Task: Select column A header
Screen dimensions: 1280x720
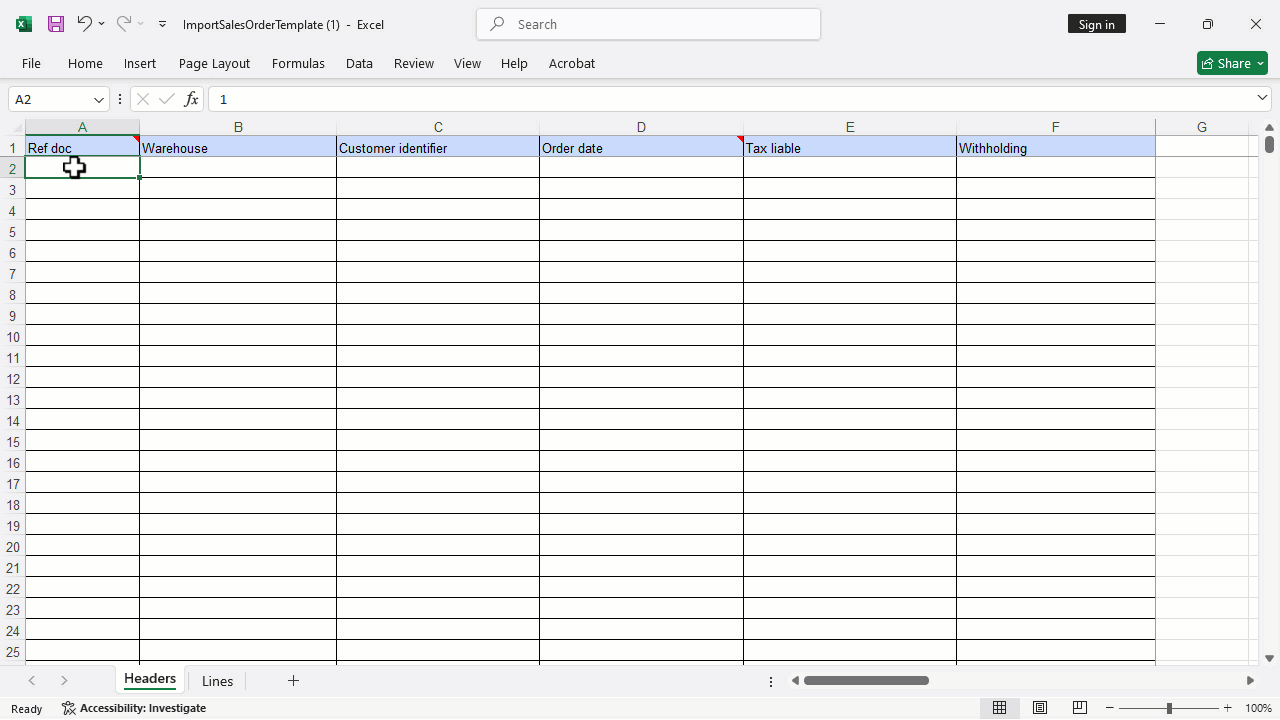Action: [x=82, y=127]
